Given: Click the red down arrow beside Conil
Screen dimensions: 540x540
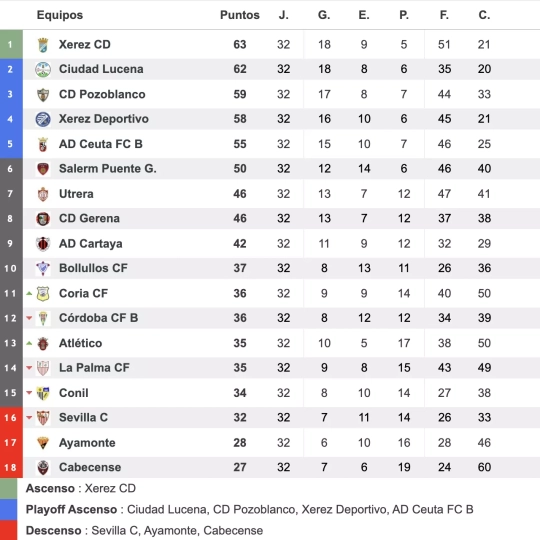Looking at the screenshot, I should 29,393.
